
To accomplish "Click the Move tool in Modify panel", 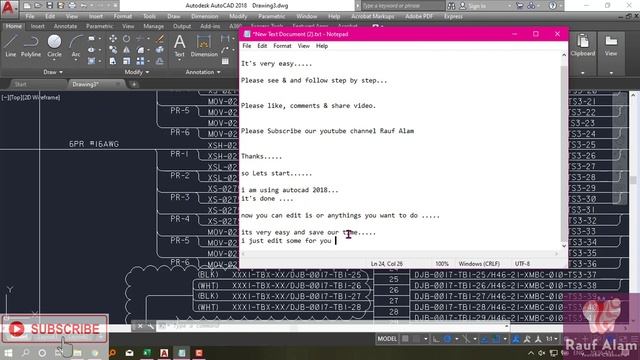I will coord(113,39).
